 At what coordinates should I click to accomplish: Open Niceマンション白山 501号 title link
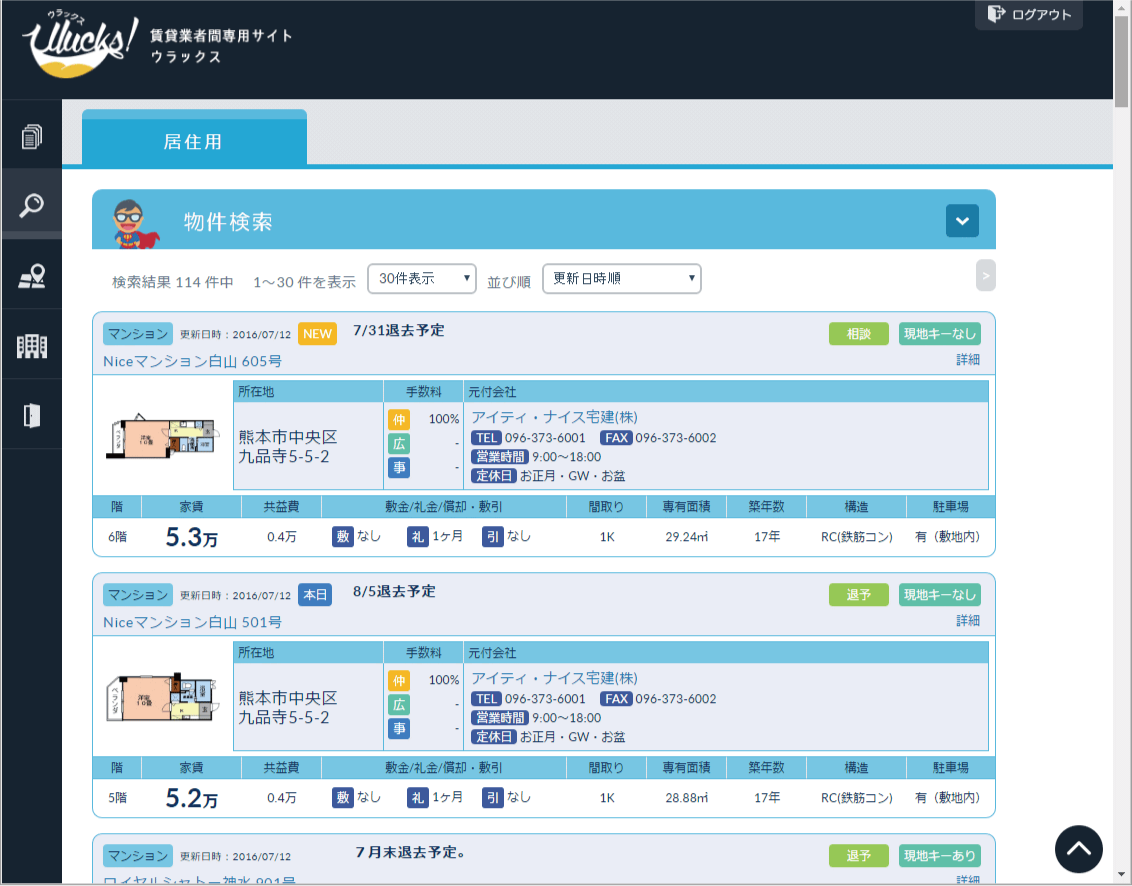click(192, 622)
